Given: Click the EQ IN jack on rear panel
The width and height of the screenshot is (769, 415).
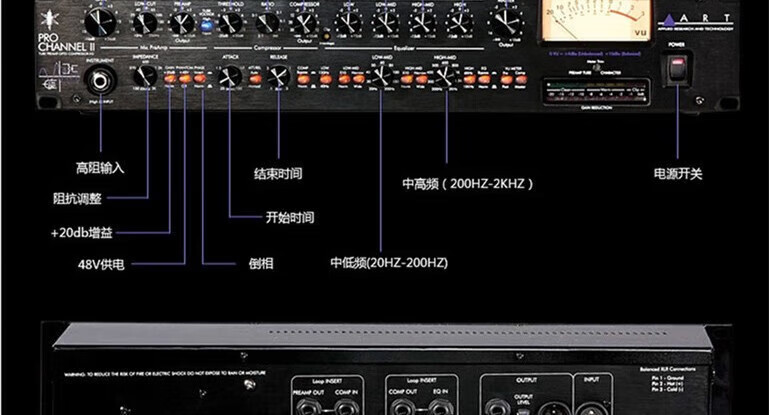Looking at the screenshot, I should point(441,405).
